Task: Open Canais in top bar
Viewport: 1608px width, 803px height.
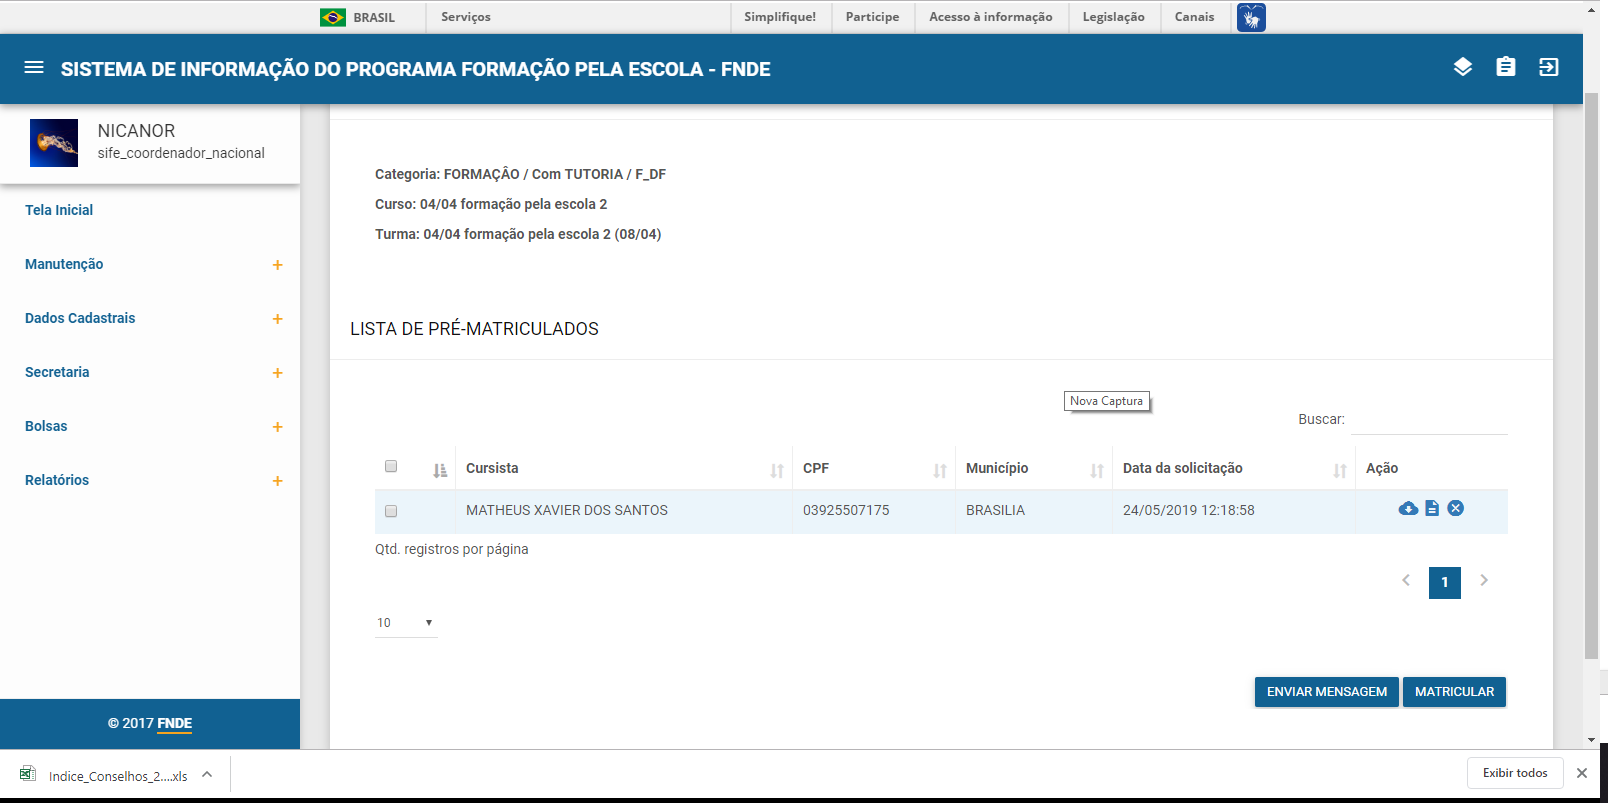Action: (1195, 17)
